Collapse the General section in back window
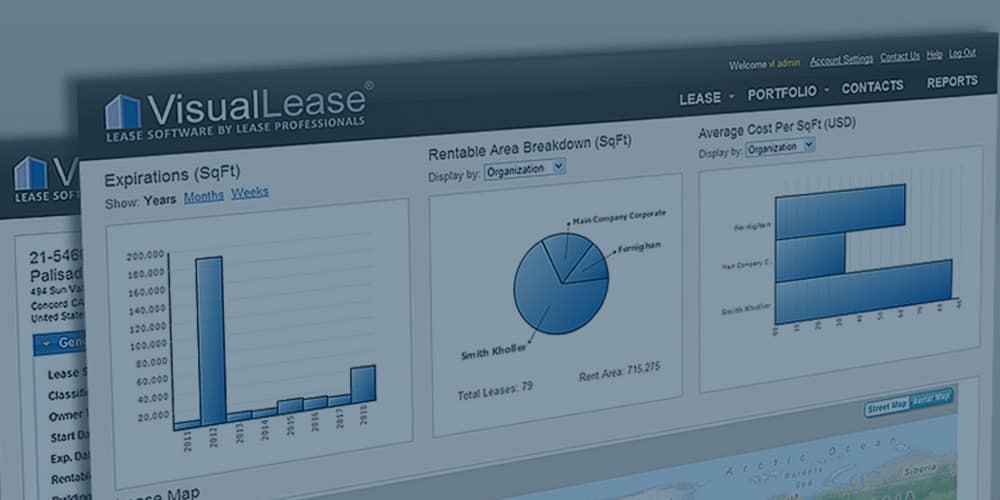The image size is (1000, 500). [x=46, y=344]
